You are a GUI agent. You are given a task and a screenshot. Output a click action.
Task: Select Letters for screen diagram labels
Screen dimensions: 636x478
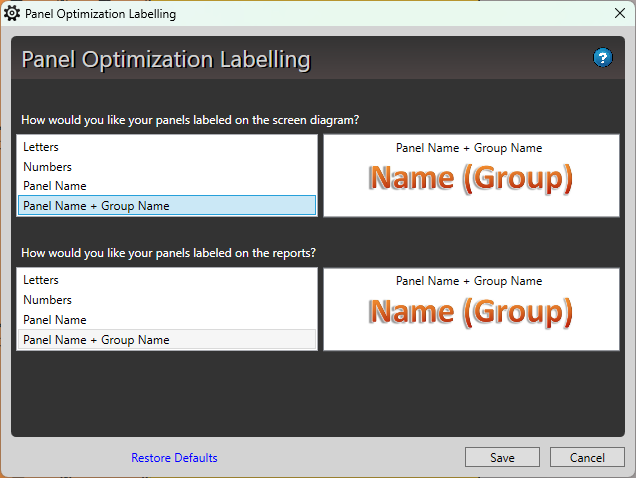click(x=41, y=147)
